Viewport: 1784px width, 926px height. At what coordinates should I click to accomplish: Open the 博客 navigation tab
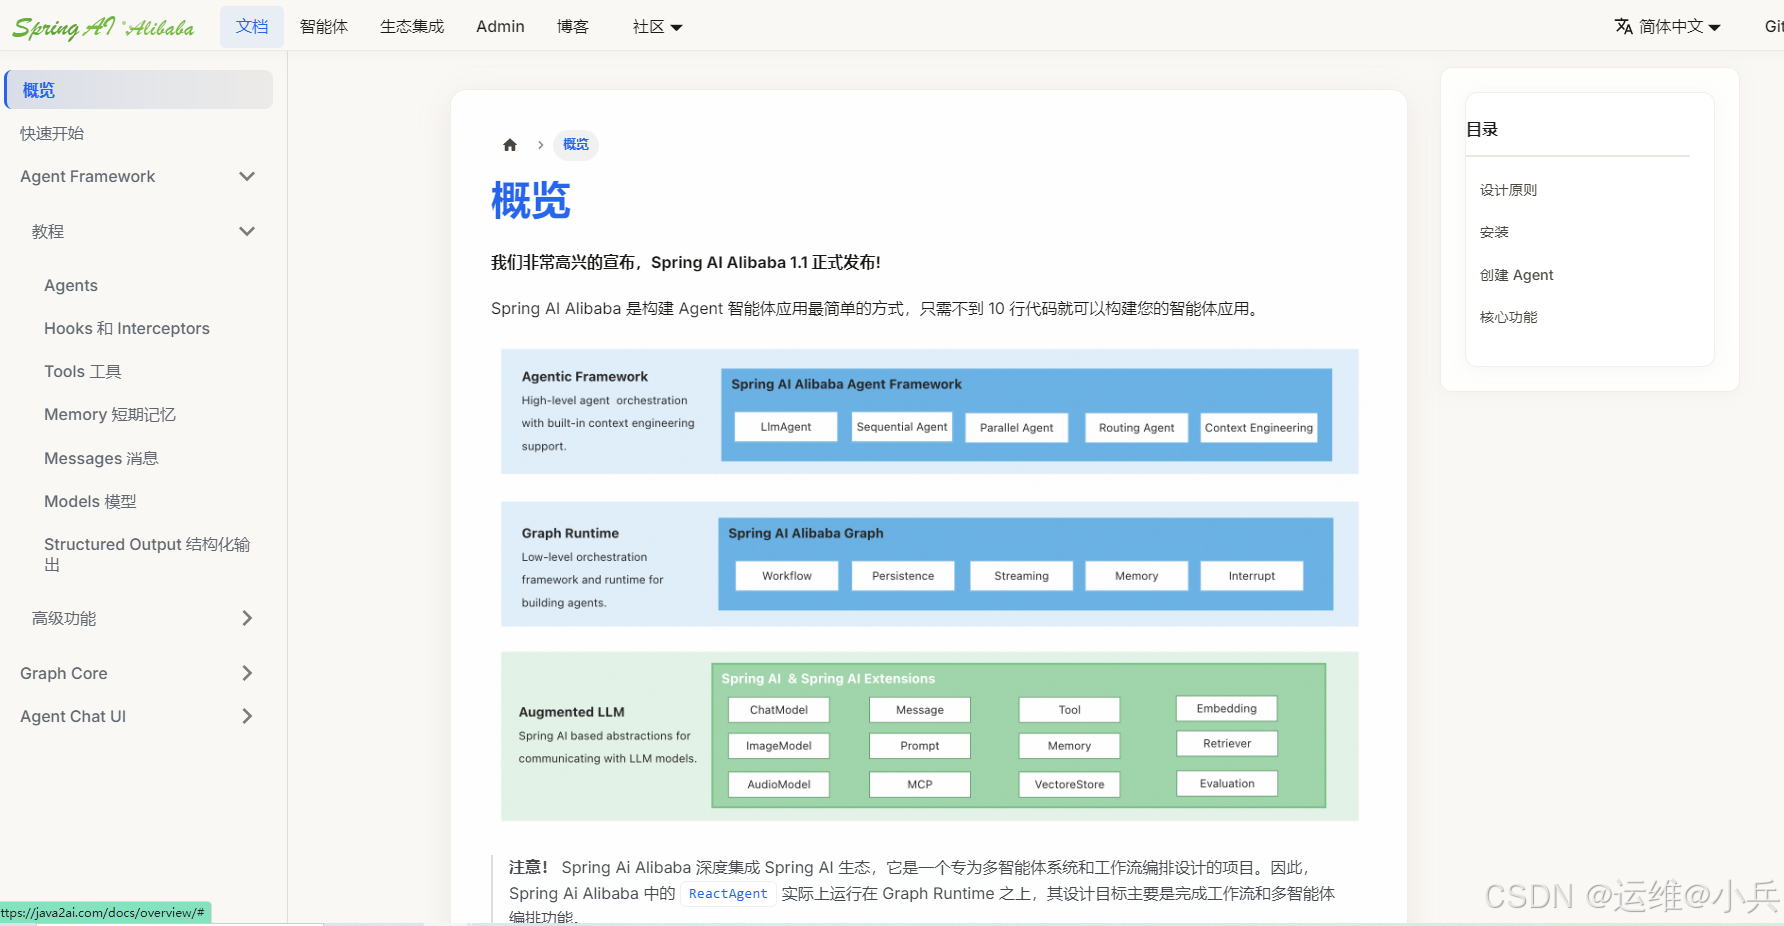[573, 27]
